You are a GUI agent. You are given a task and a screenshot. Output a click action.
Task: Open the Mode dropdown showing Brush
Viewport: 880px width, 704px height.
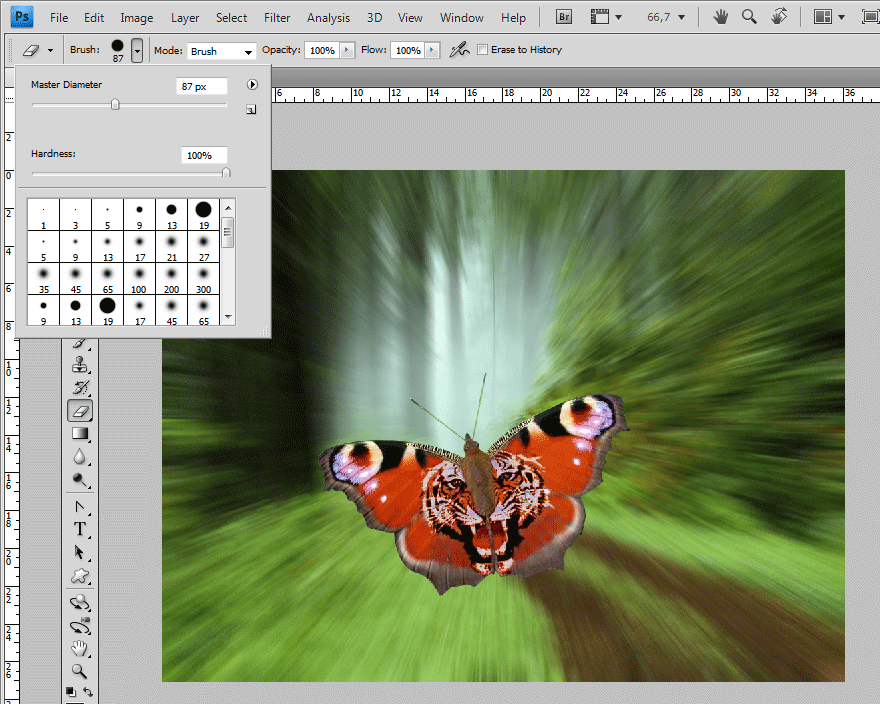tap(221, 51)
